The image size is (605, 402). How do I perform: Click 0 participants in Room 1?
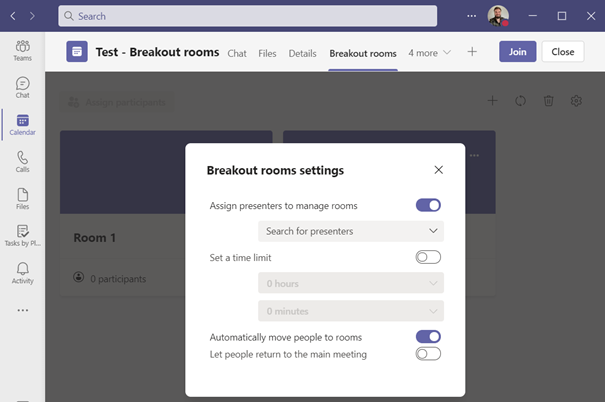click(x=118, y=279)
